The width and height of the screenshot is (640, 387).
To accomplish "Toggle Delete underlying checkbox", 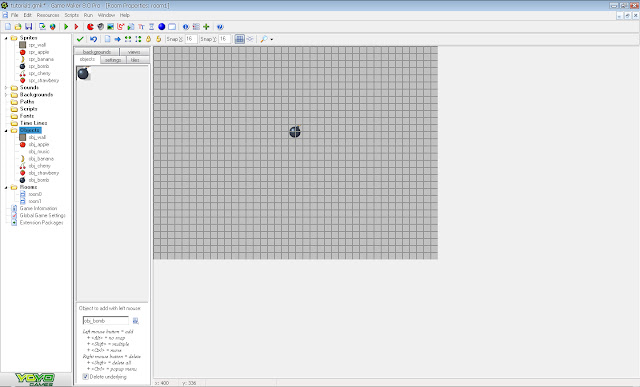I will point(85,376).
